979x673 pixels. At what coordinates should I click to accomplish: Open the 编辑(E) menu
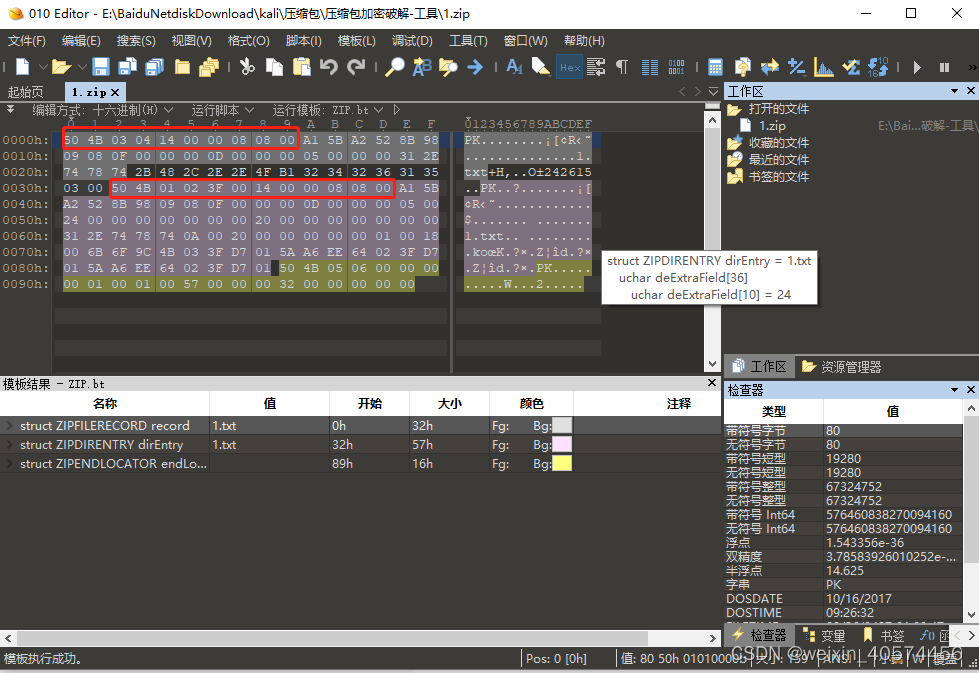[x=81, y=41]
